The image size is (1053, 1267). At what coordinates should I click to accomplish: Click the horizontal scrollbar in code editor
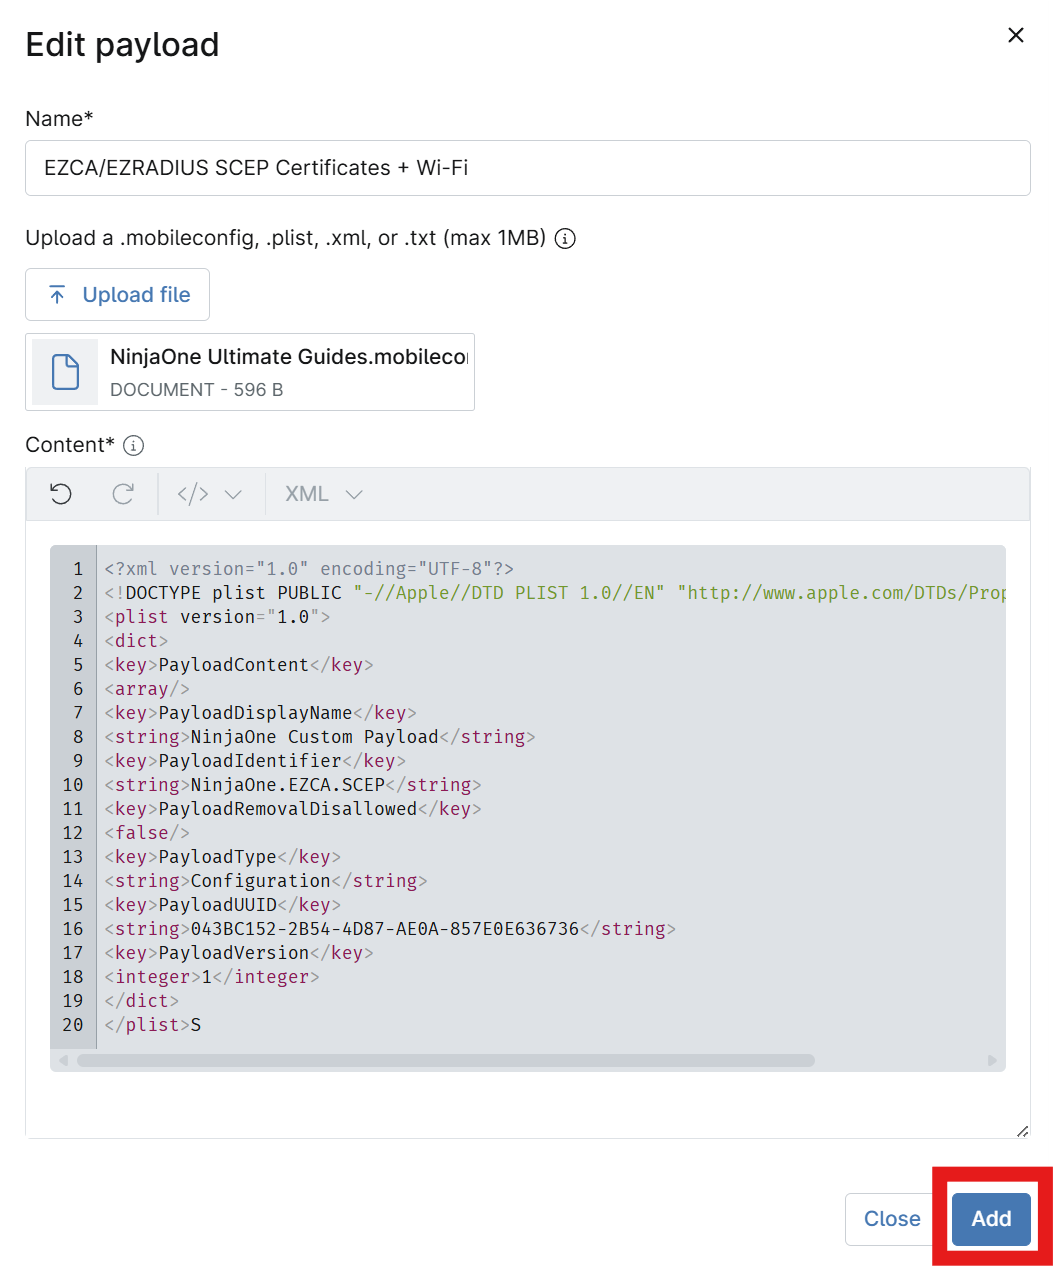(x=446, y=1060)
